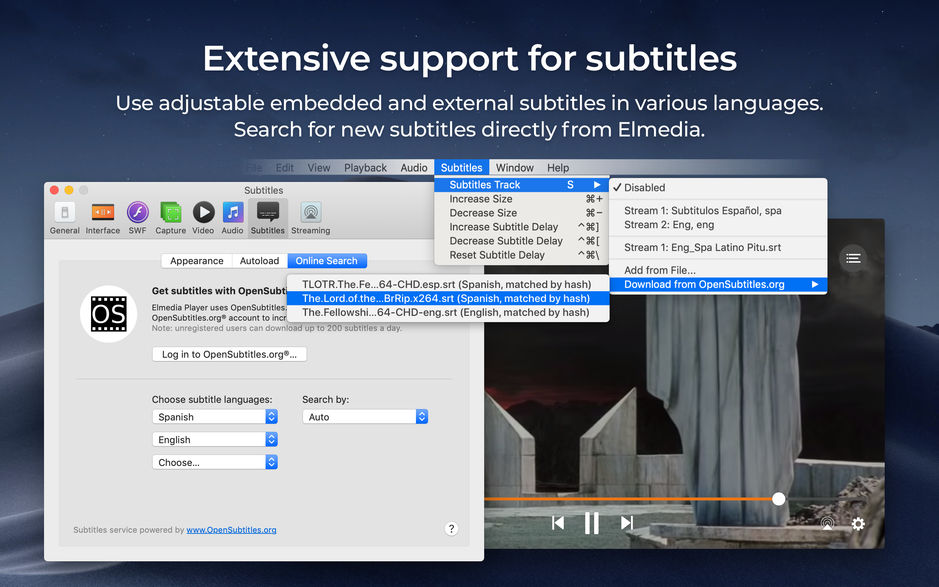The image size is (939, 587).
Task: Click Log in to OpenSubtitles.org button
Action: point(229,353)
